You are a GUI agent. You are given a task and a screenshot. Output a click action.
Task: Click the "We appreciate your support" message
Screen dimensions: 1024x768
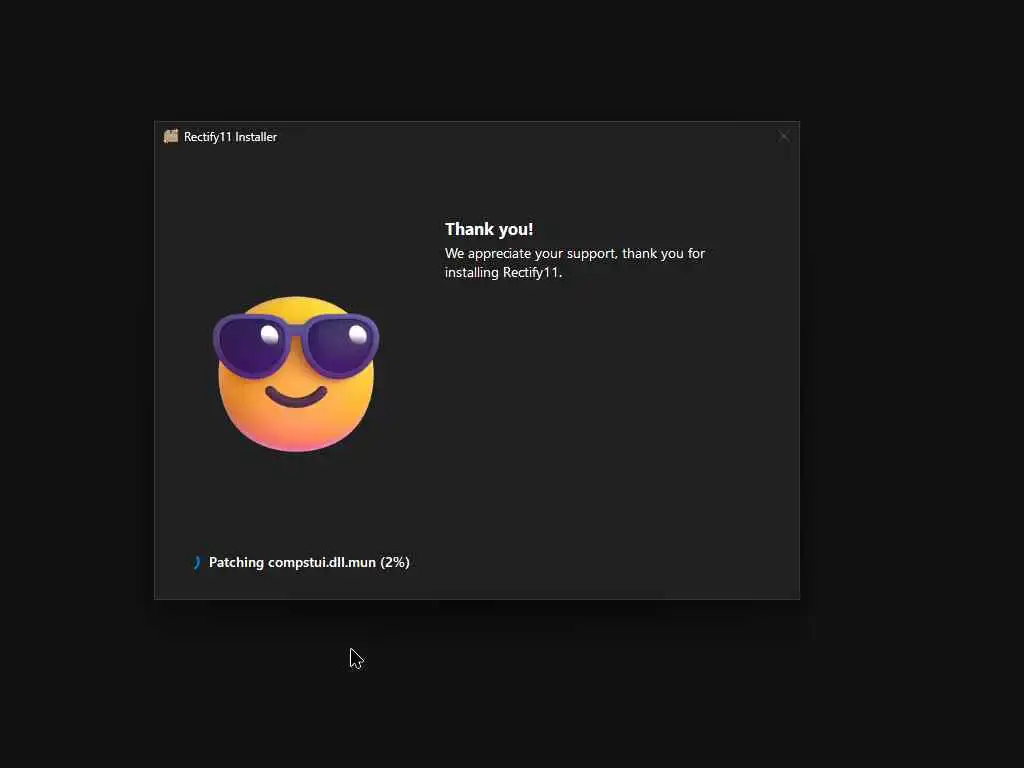coord(575,263)
